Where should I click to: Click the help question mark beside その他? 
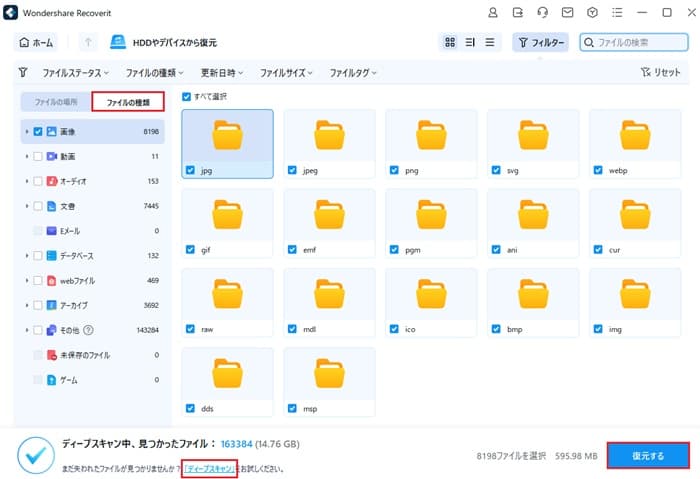[x=88, y=330]
